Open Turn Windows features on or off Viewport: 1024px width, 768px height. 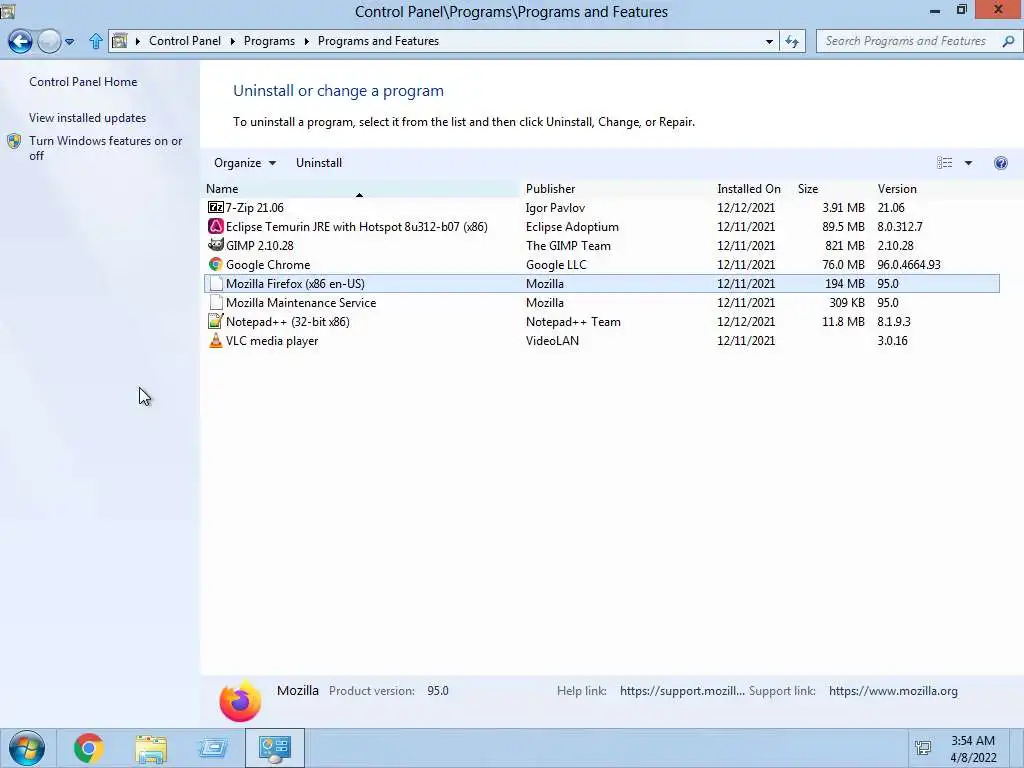click(x=106, y=148)
